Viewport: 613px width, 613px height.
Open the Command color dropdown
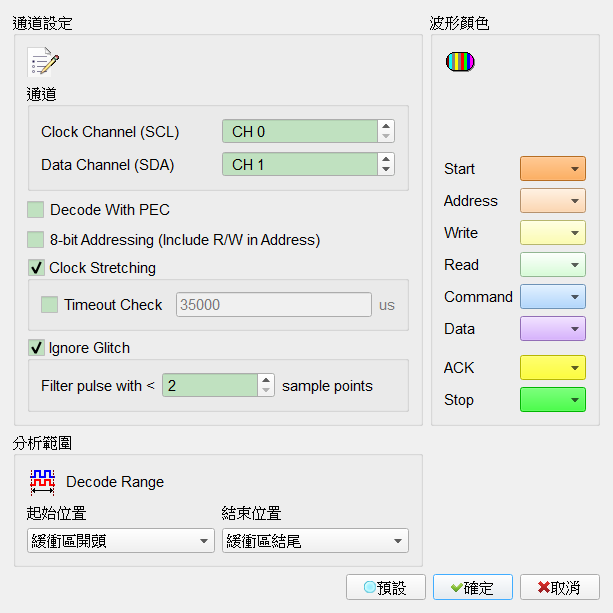coord(553,297)
